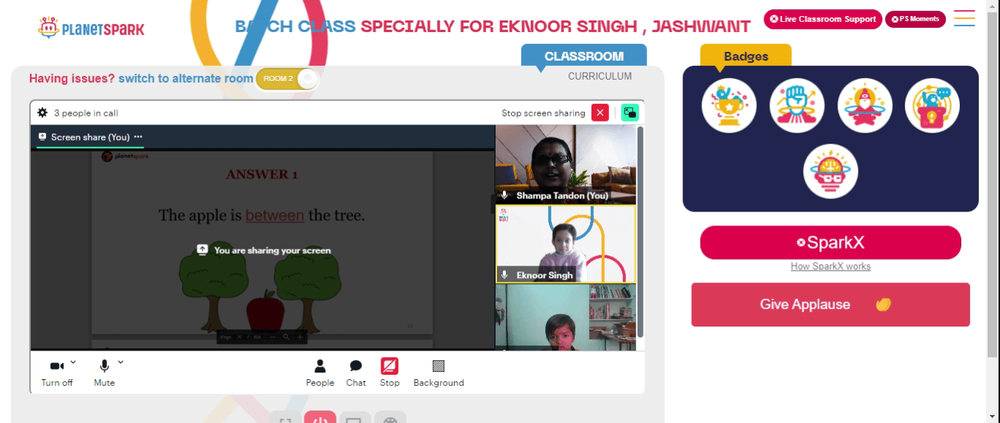Click the shared PDF page number field
The height and width of the screenshot is (423, 1000).
coord(240,337)
